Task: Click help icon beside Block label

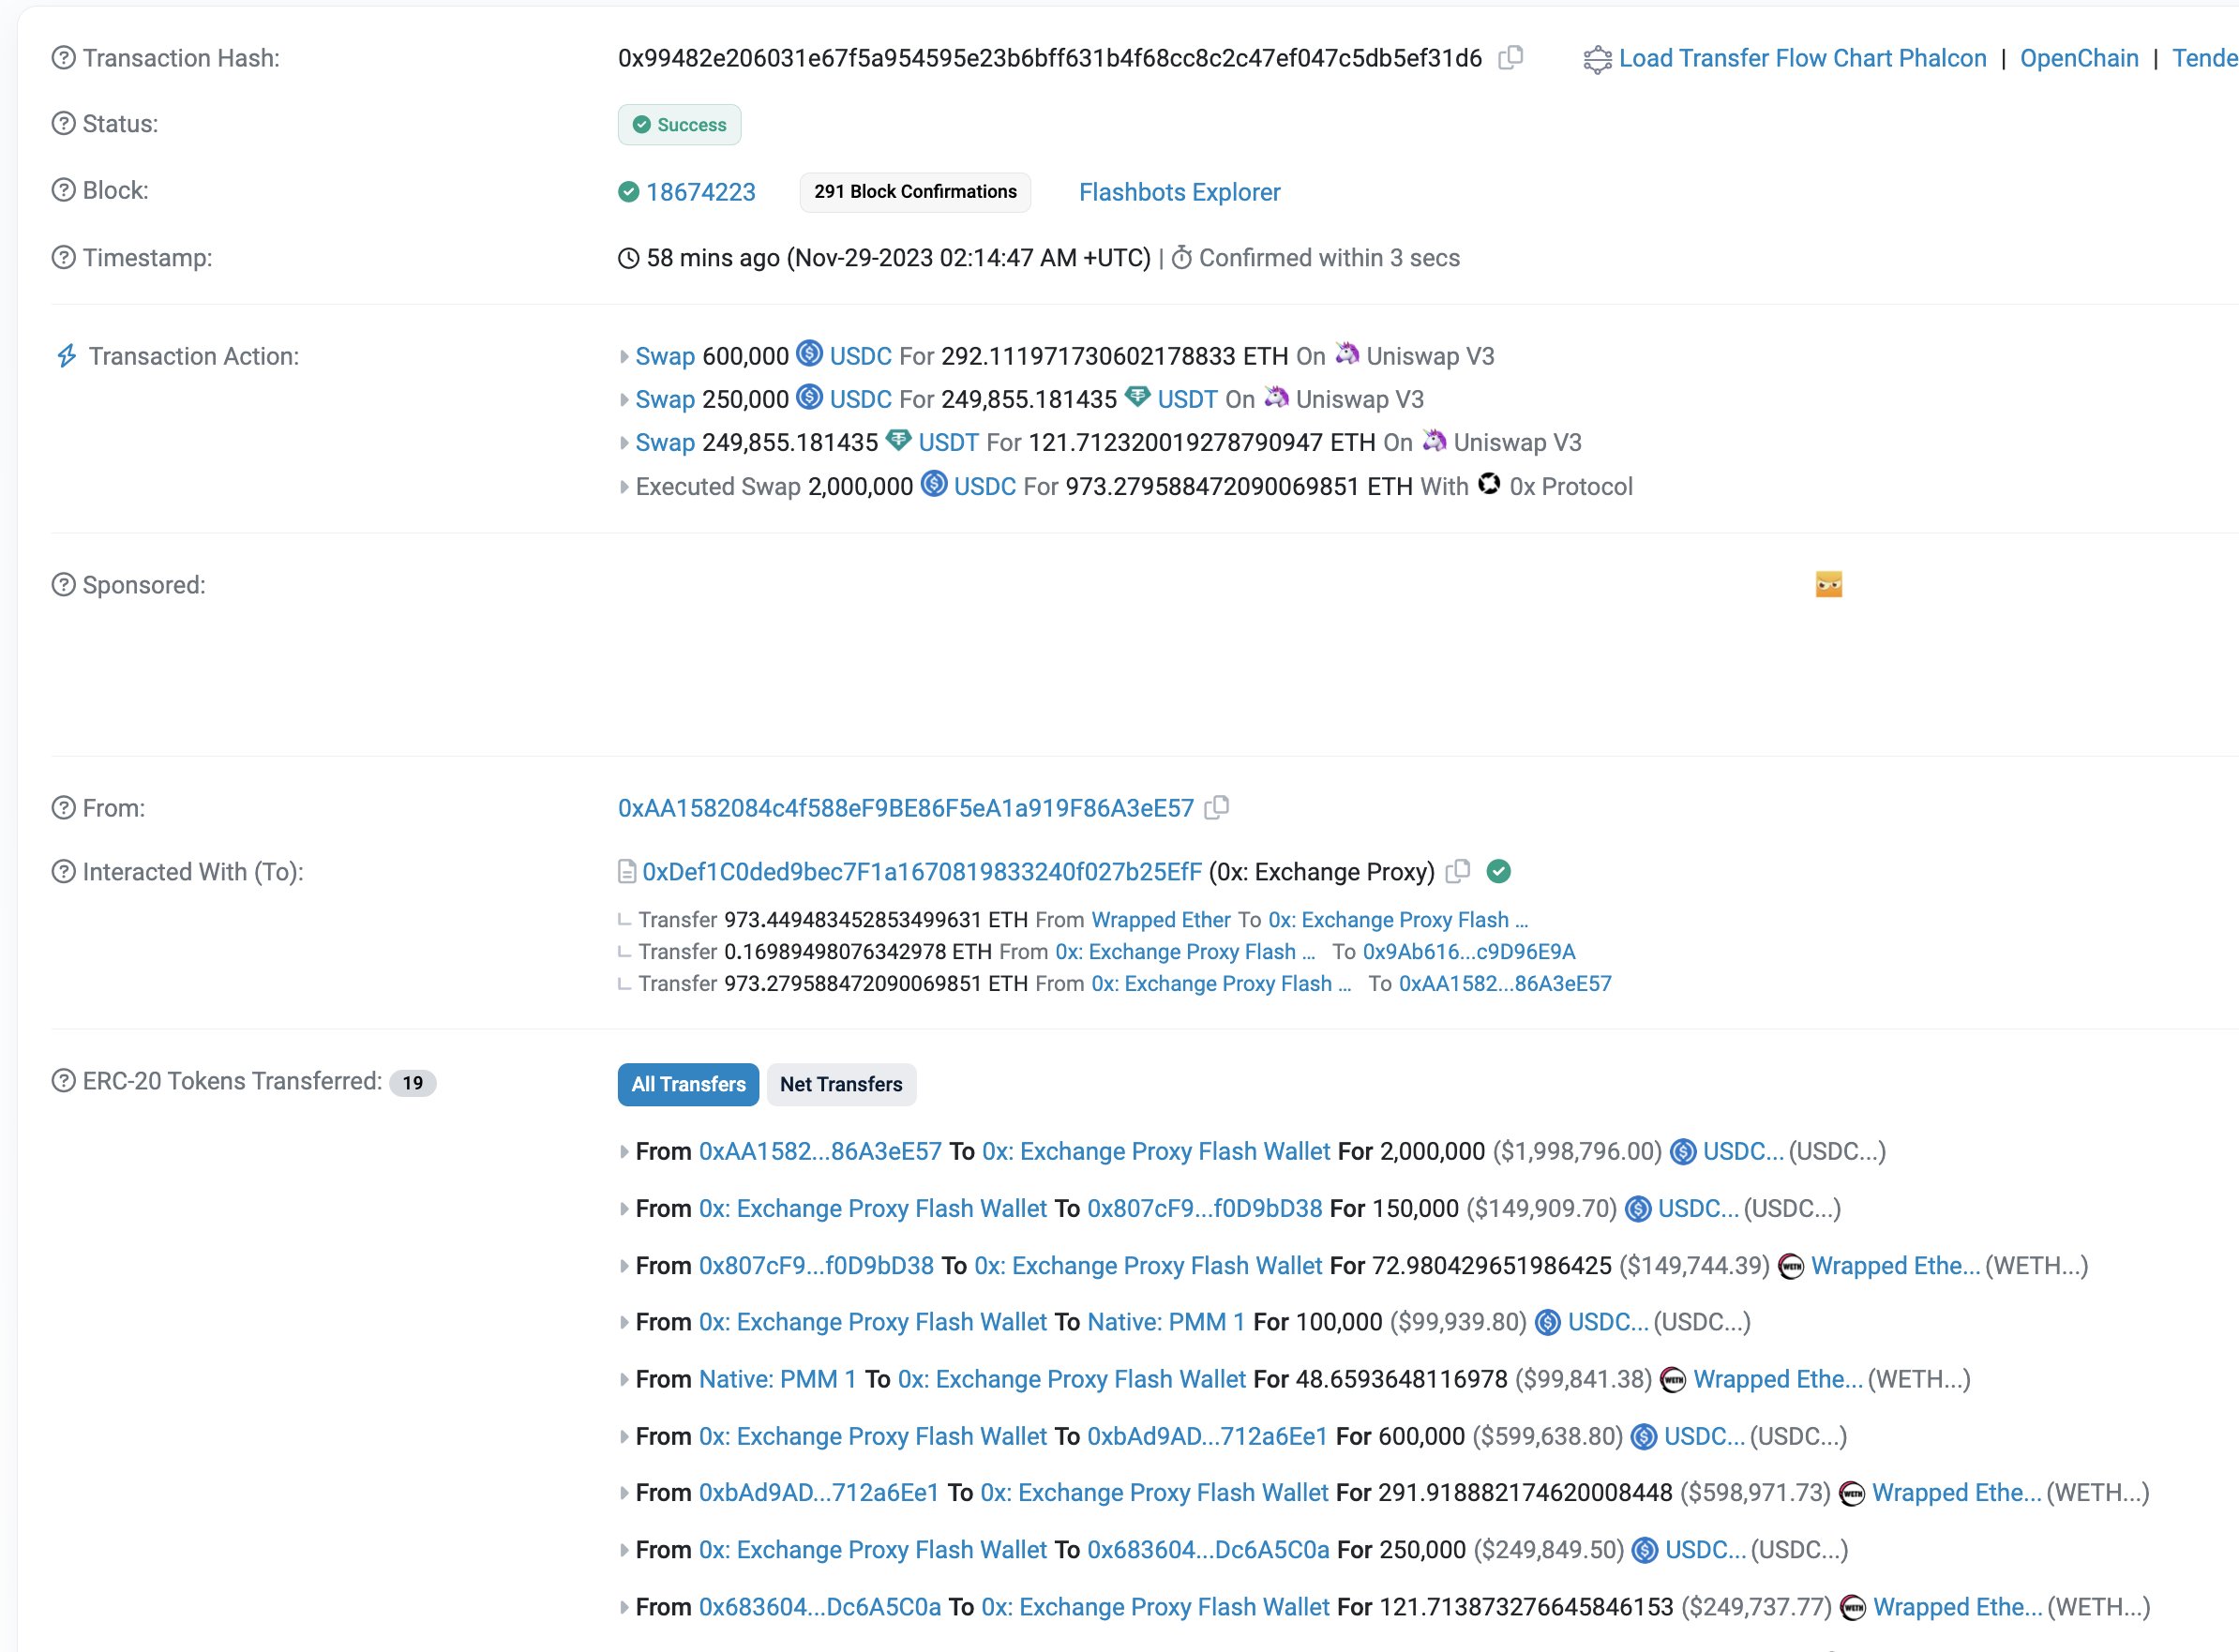Action: (63, 190)
